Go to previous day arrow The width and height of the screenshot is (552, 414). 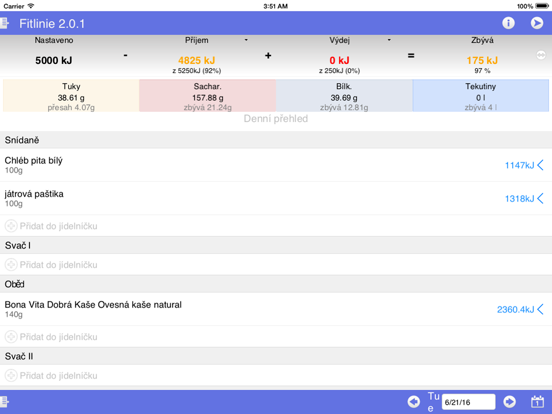pyautogui.click(x=414, y=402)
